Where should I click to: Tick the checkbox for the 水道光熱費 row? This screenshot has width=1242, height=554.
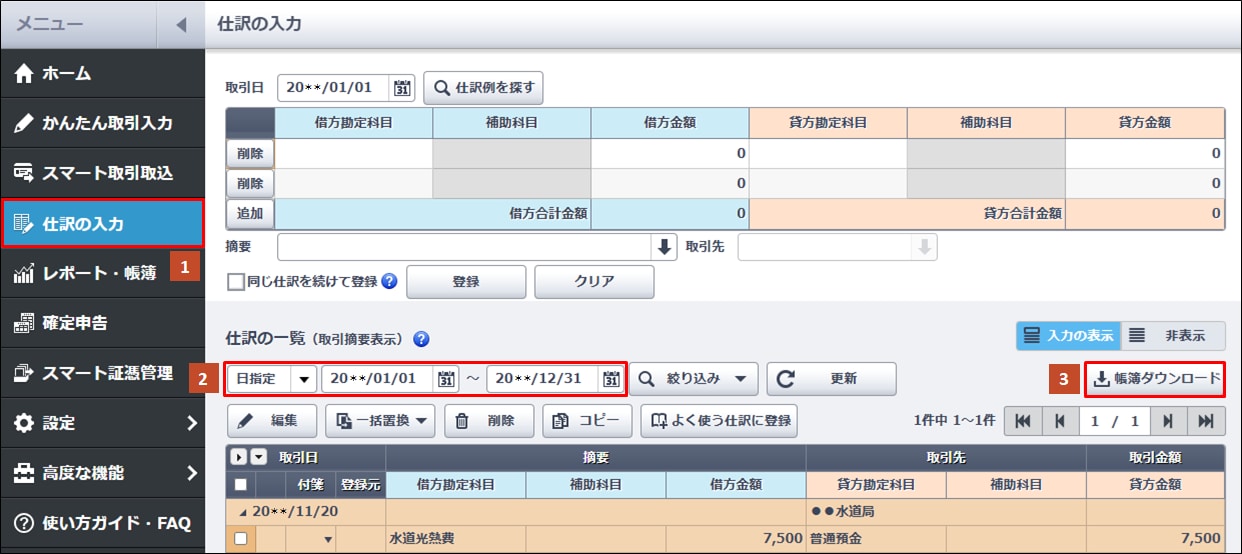(x=240, y=538)
